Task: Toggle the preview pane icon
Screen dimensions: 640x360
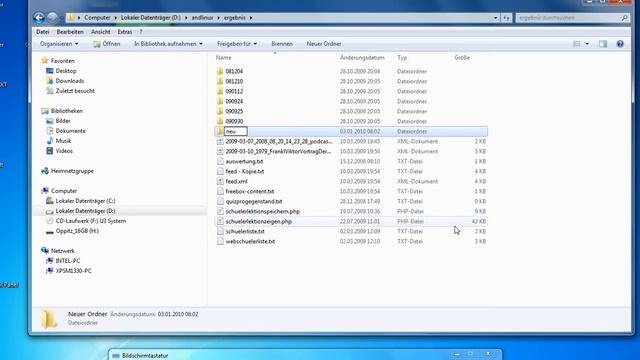Action: pyautogui.click(x=603, y=44)
